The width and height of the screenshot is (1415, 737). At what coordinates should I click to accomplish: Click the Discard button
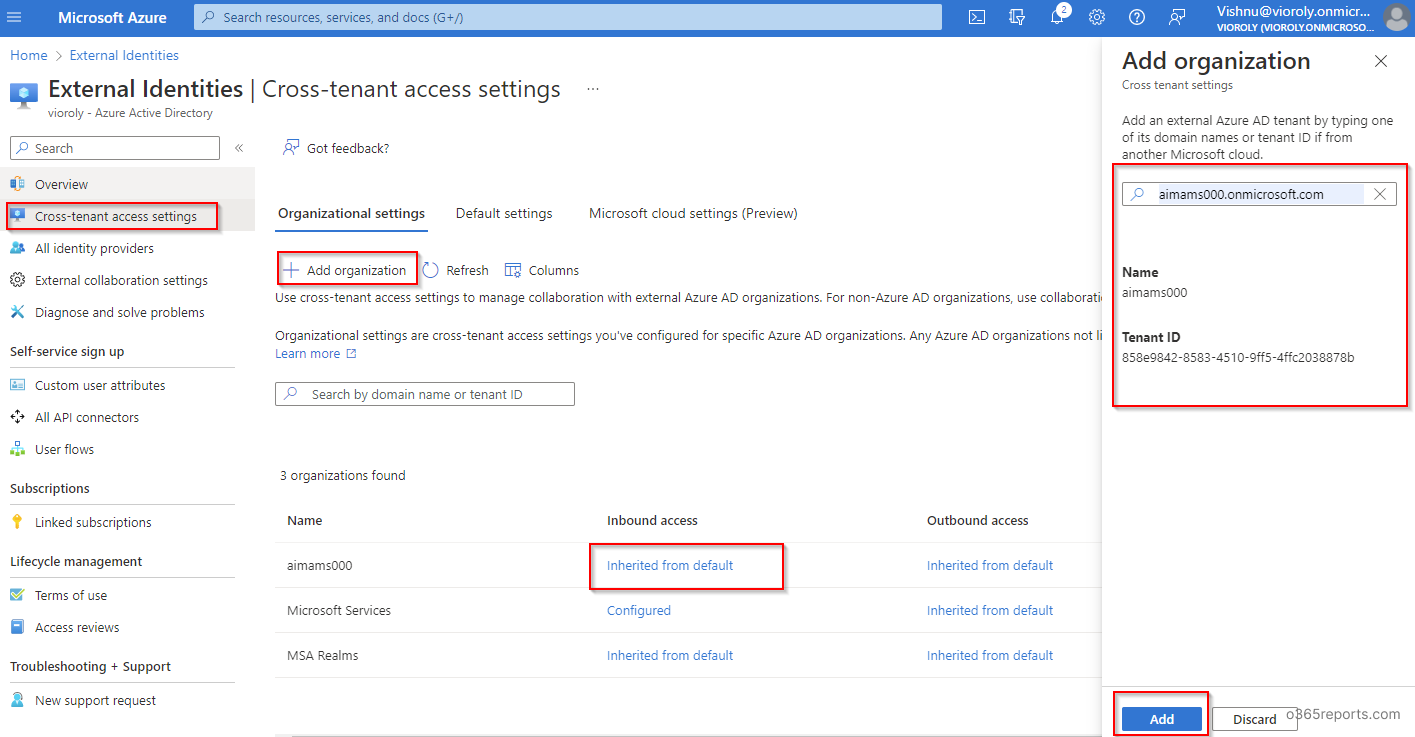tap(1254, 719)
